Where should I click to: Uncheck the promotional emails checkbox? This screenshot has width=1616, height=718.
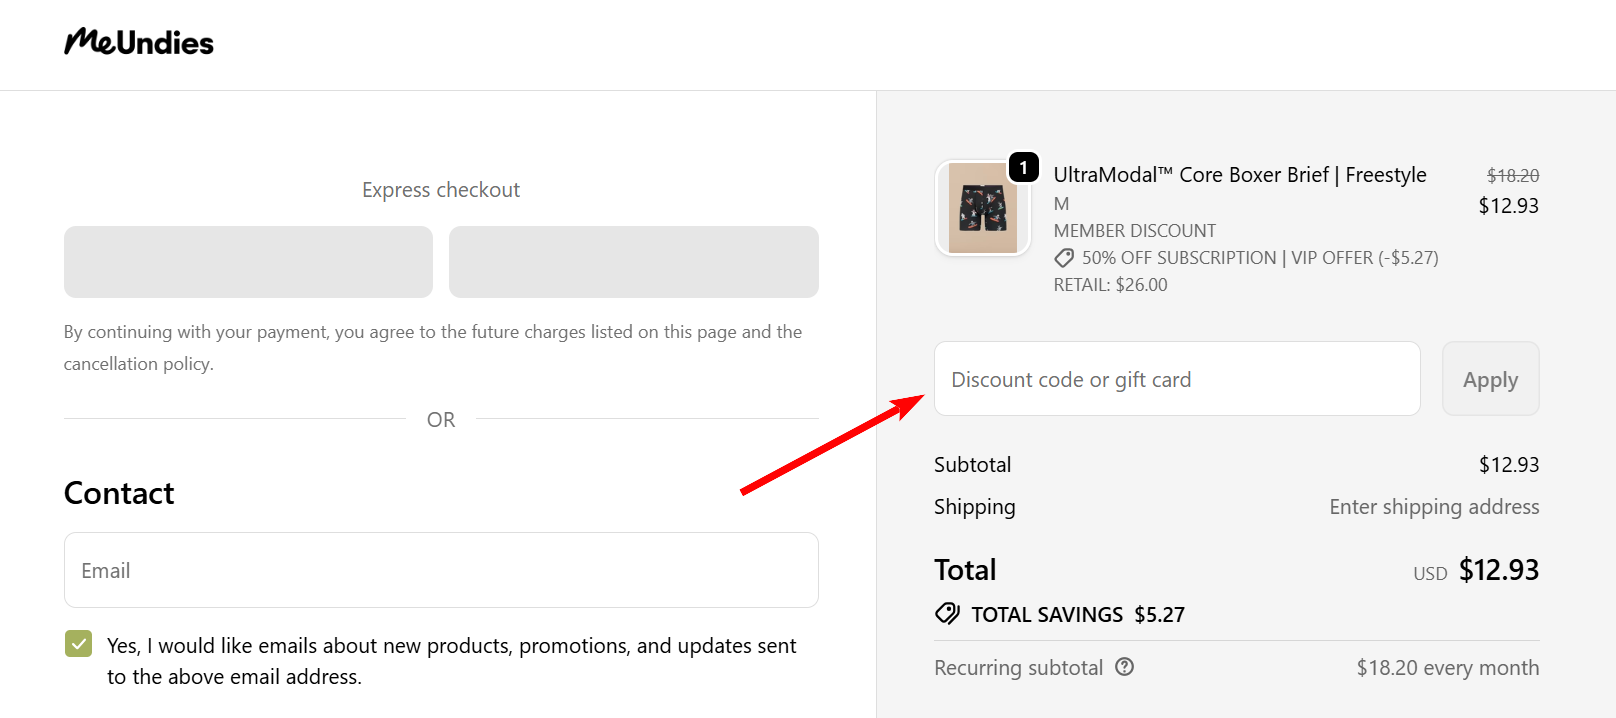(78, 644)
